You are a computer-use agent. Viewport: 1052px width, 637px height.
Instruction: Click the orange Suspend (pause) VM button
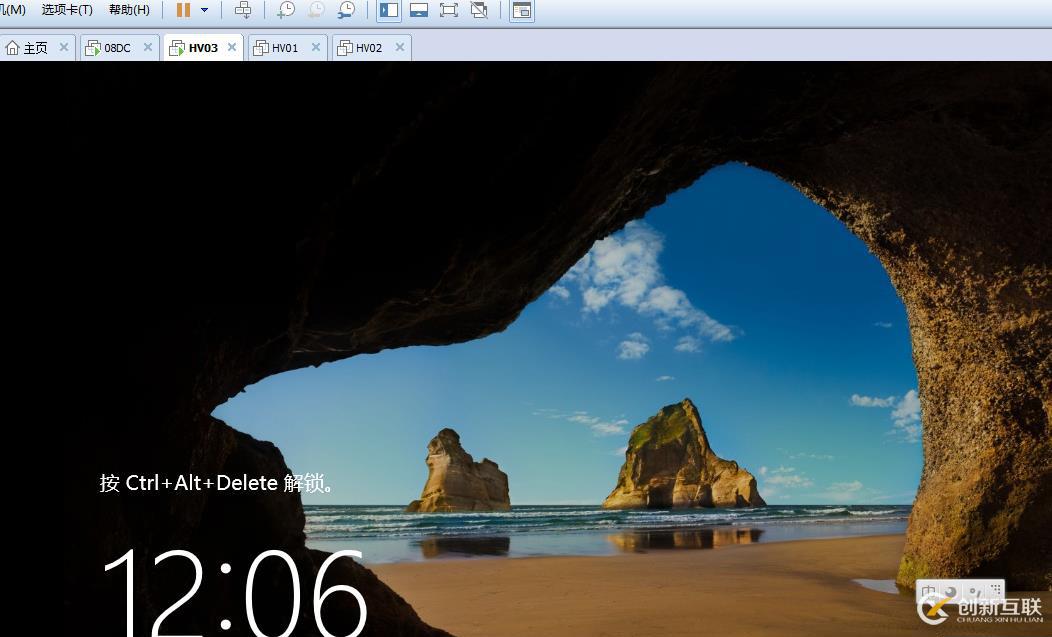coord(183,10)
